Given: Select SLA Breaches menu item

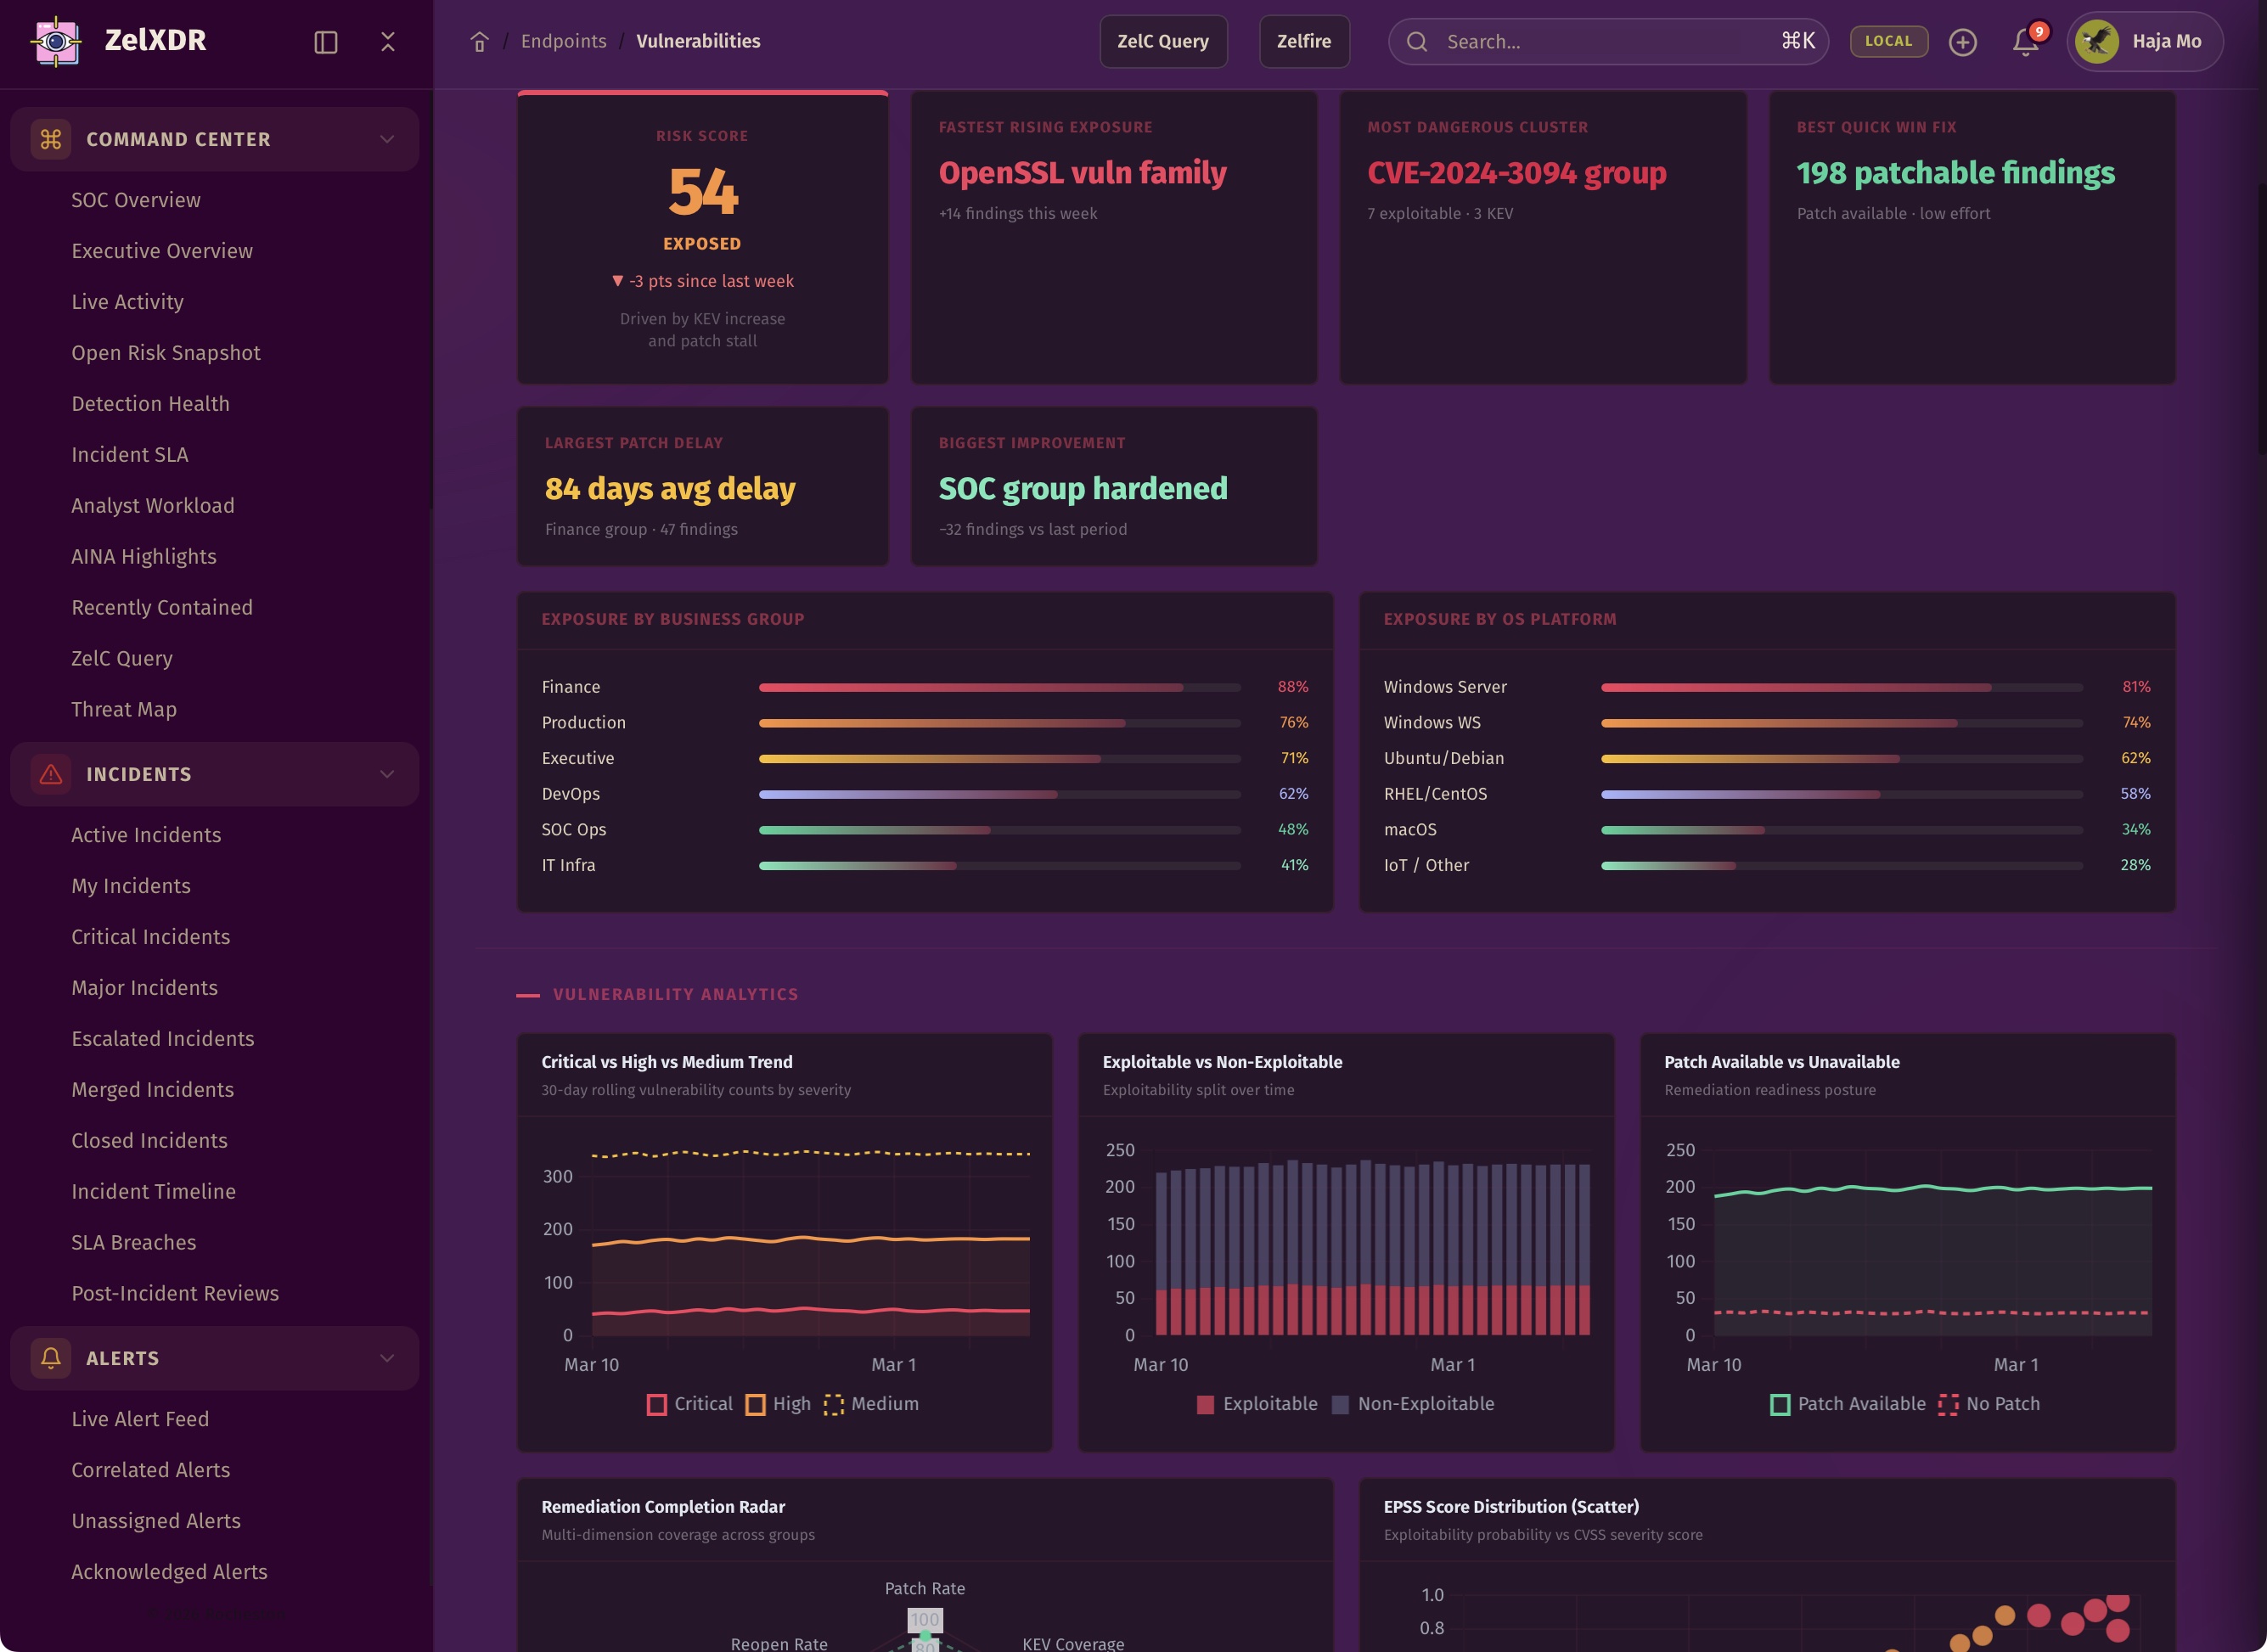Looking at the screenshot, I should [133, 1242].
